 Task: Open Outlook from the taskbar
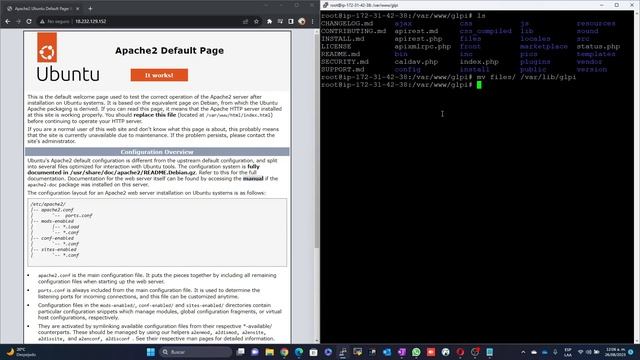387,352
